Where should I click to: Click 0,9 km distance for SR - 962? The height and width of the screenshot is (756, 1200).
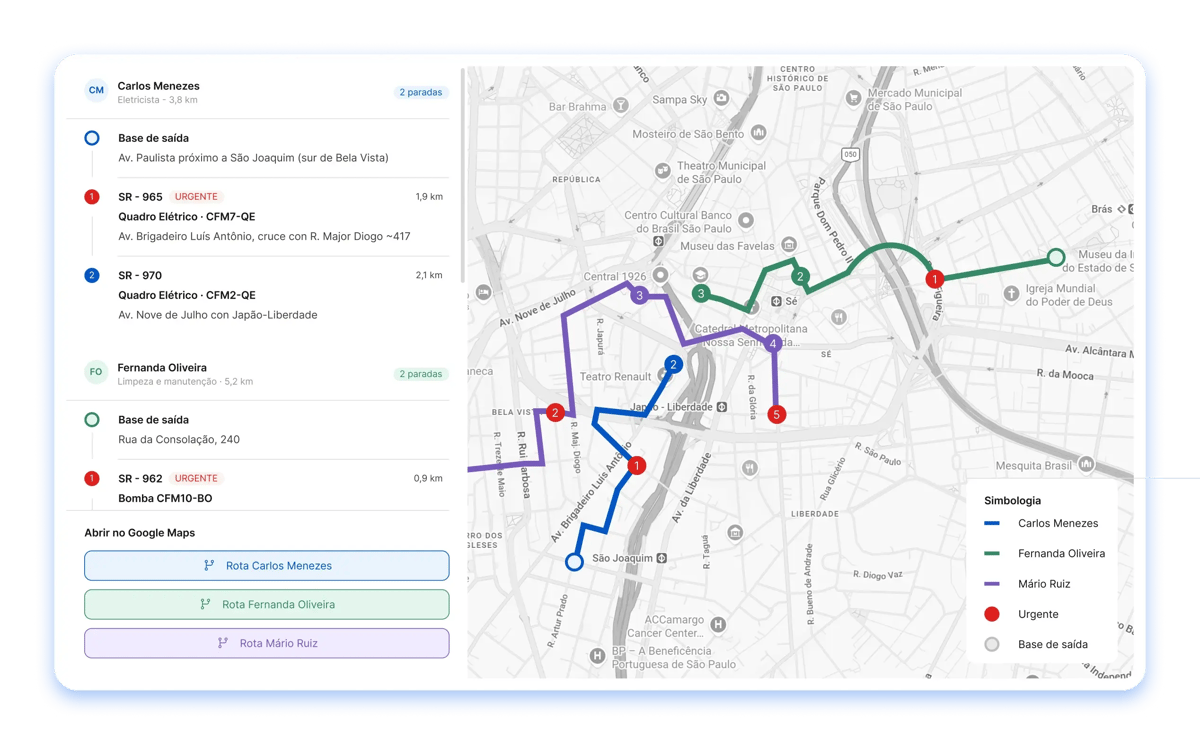point(428,478)
